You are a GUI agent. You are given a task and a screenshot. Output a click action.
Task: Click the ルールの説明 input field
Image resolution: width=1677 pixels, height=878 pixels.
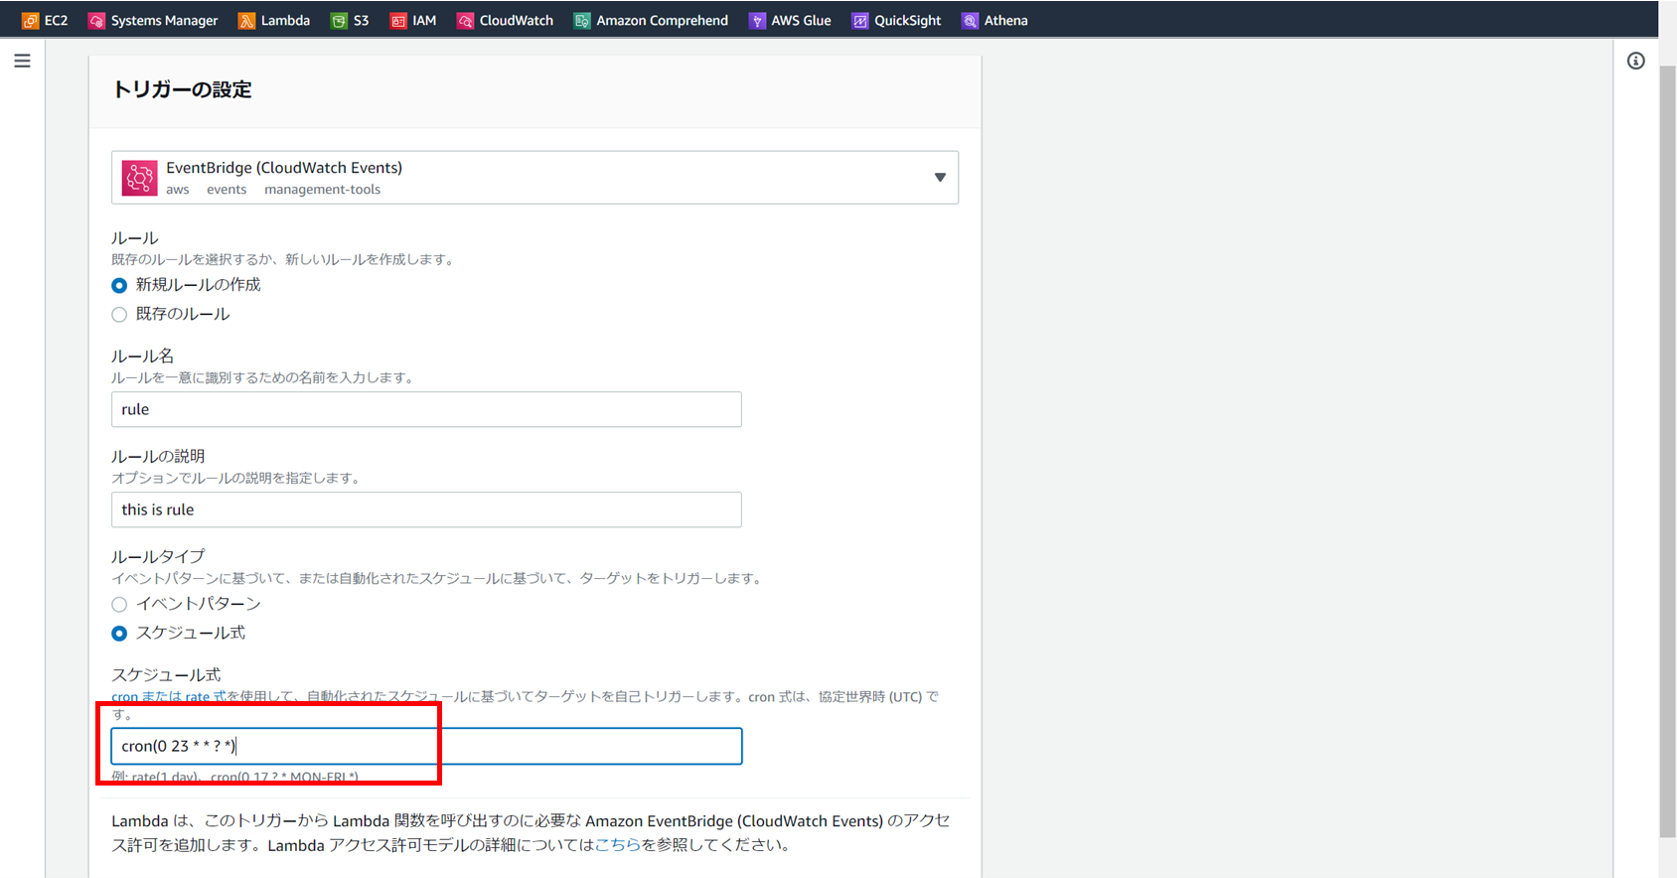(426, 509)
